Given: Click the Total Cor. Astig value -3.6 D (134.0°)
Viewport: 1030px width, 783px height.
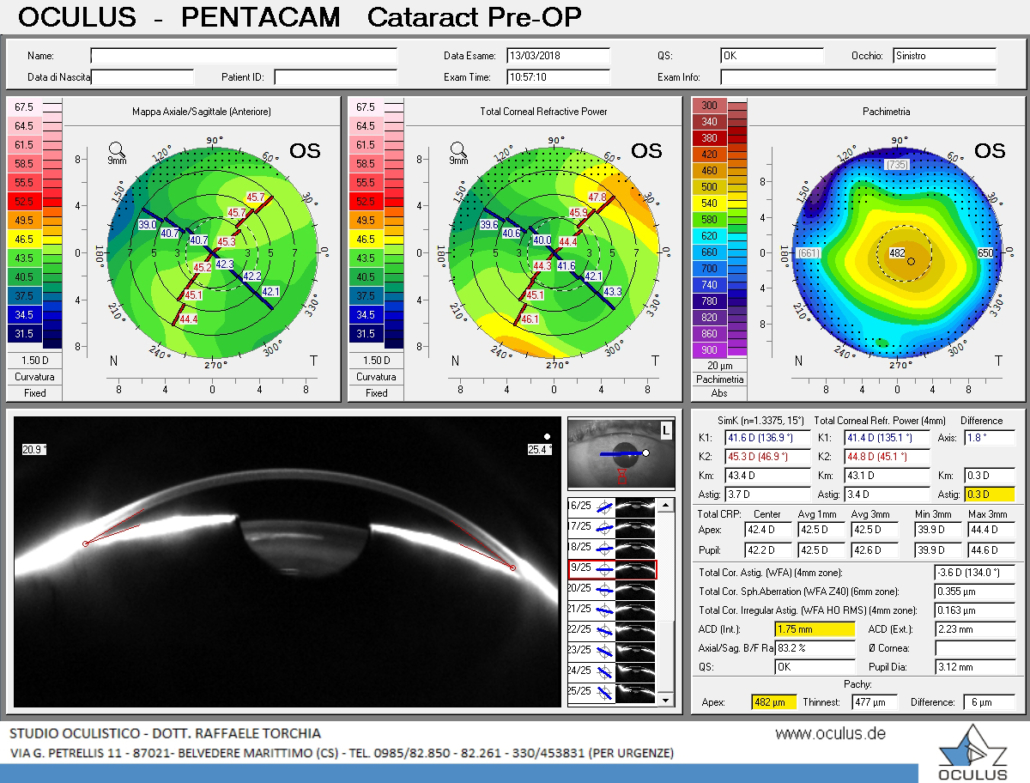Looking at the screenshot, I should pyautogui.click(x=975, y=573).
